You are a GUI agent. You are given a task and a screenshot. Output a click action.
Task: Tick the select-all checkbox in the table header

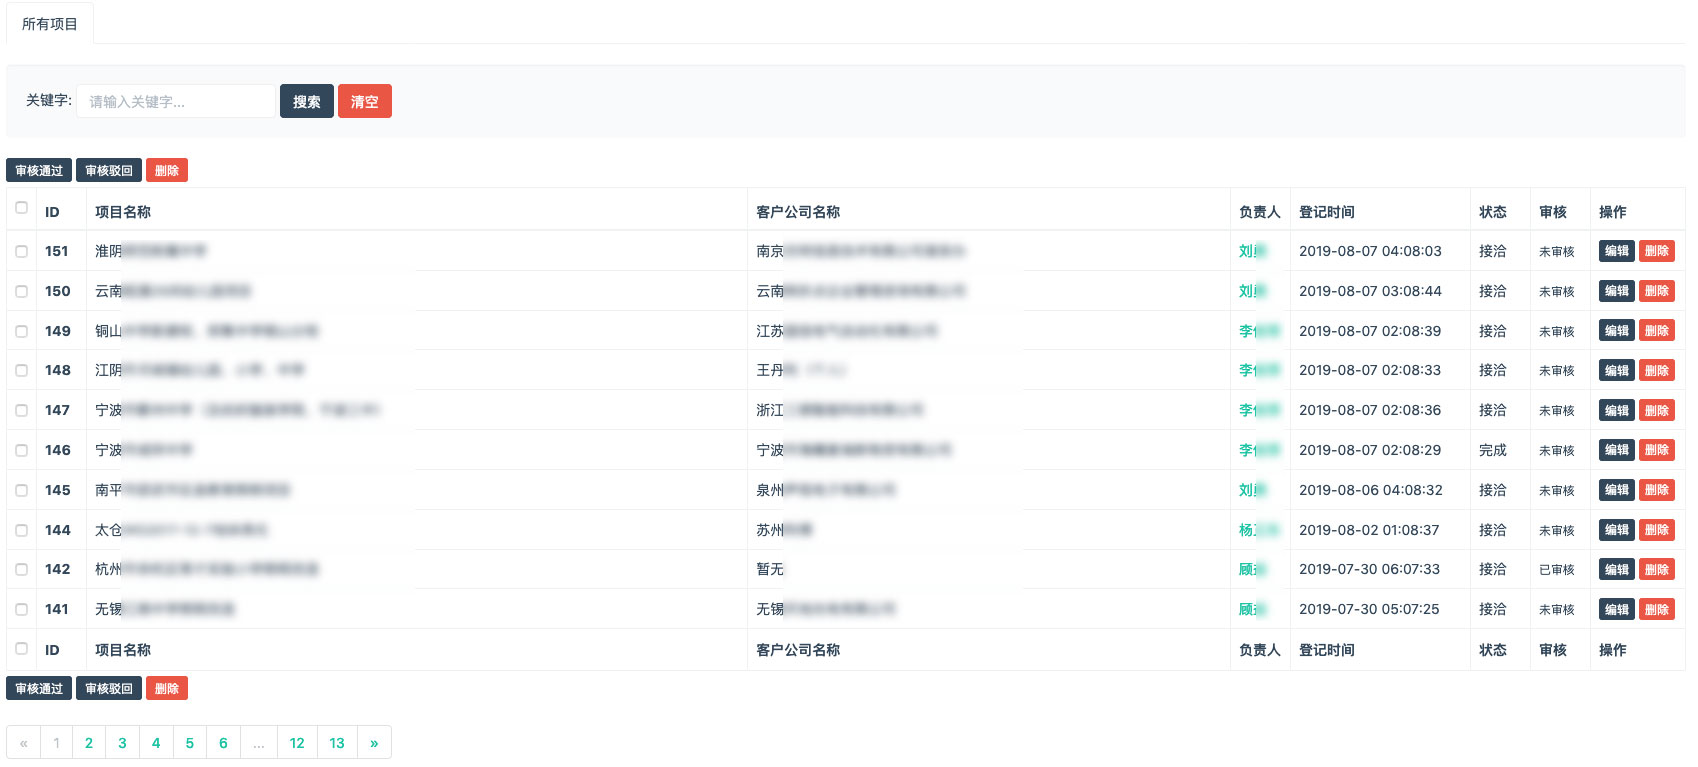[x=21, y=208]
